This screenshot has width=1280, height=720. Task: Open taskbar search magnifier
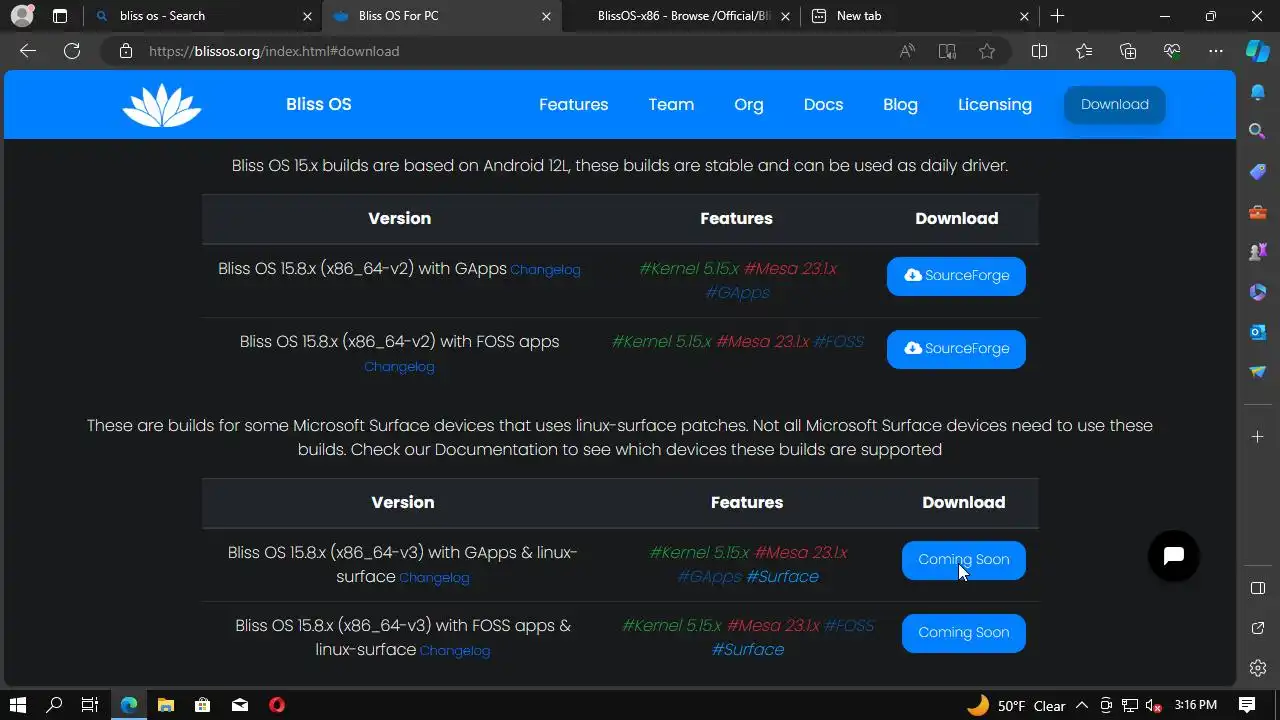pos(55,705)
